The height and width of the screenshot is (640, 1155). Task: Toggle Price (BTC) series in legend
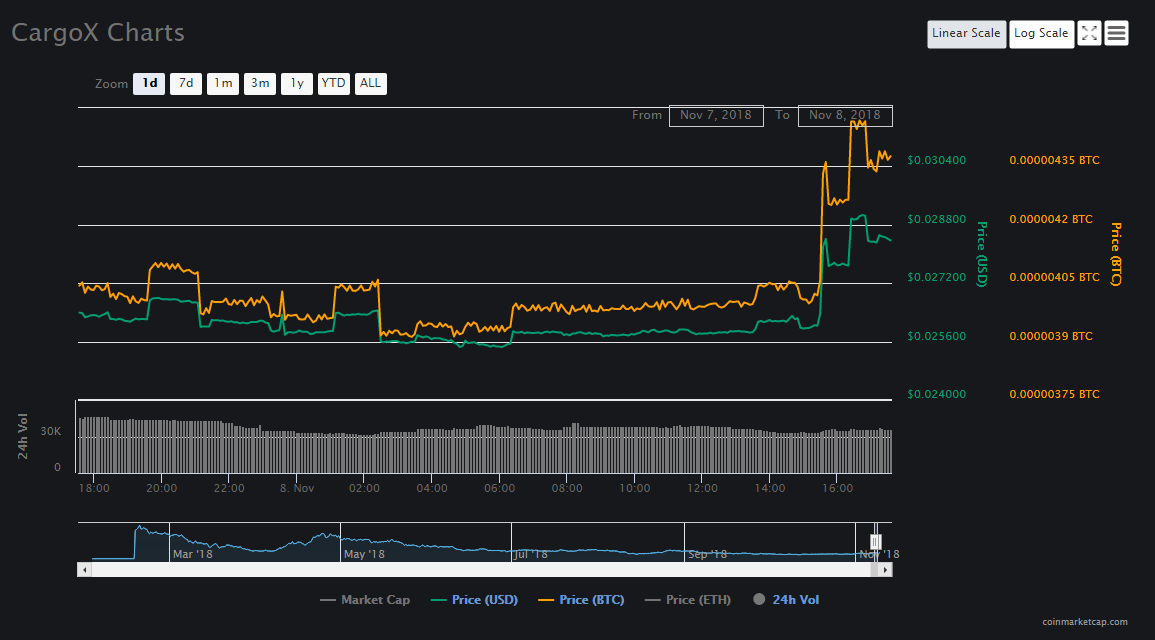[581, 600]
